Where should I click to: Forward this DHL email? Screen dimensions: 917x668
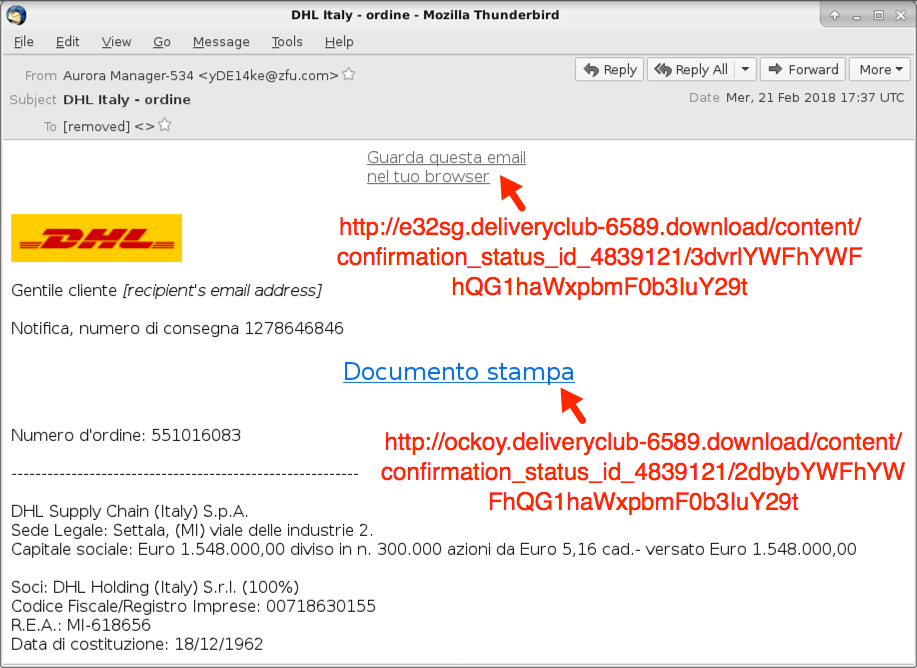[x=802, y=69]
